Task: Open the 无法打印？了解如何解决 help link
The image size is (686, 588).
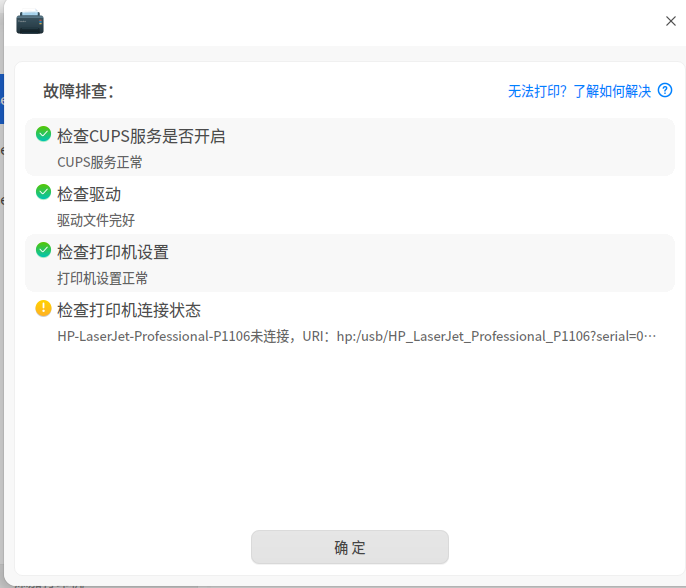Action: point(579,91)
